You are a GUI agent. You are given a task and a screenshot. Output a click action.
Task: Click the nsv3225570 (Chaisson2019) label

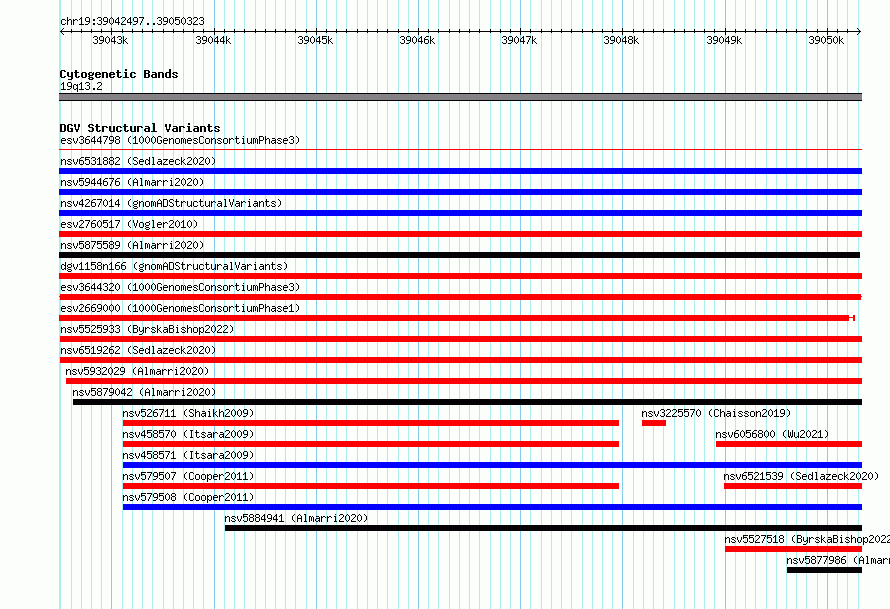[716, 413]
